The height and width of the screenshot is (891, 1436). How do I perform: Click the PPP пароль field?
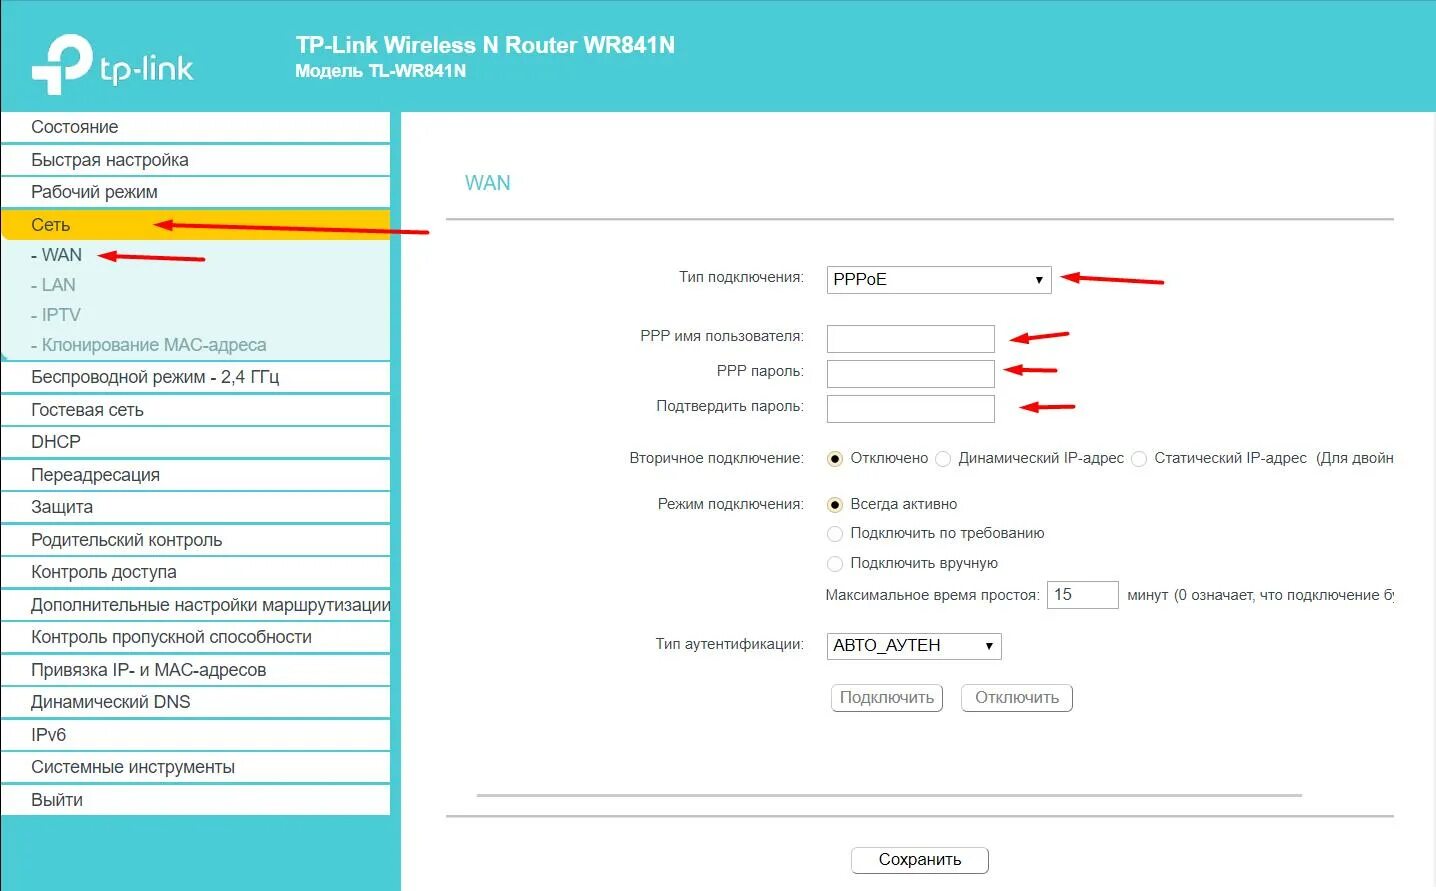click(911, 374)
